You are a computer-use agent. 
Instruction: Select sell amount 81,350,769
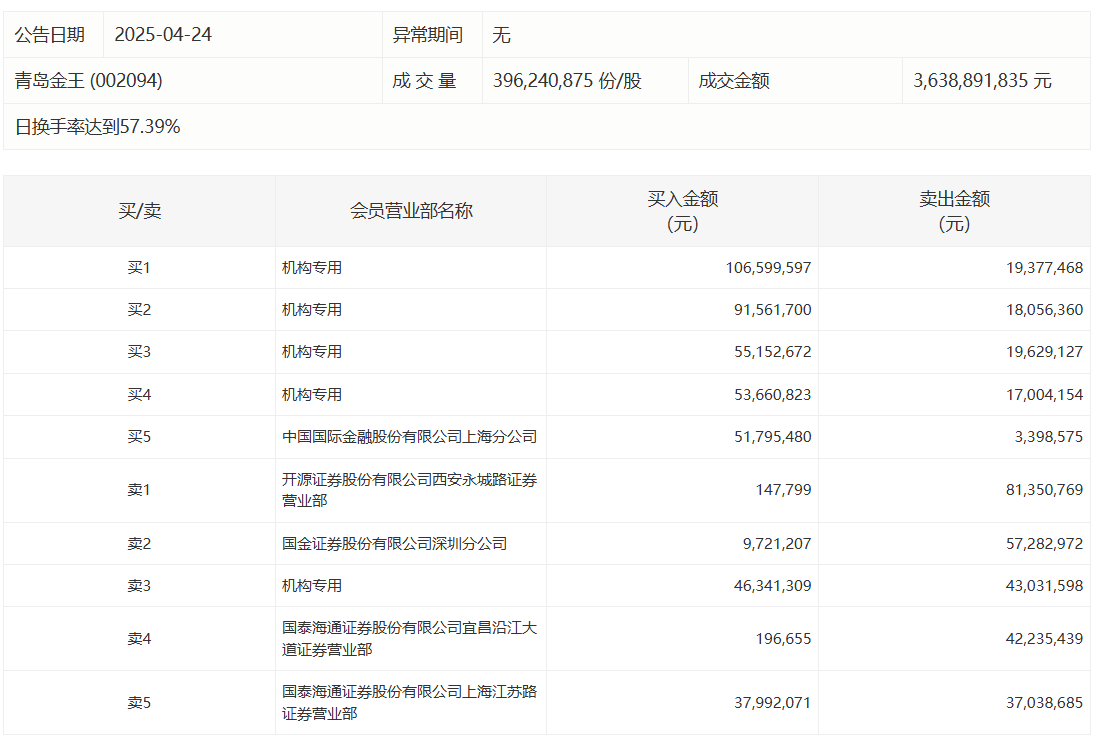click(1045, 490)
